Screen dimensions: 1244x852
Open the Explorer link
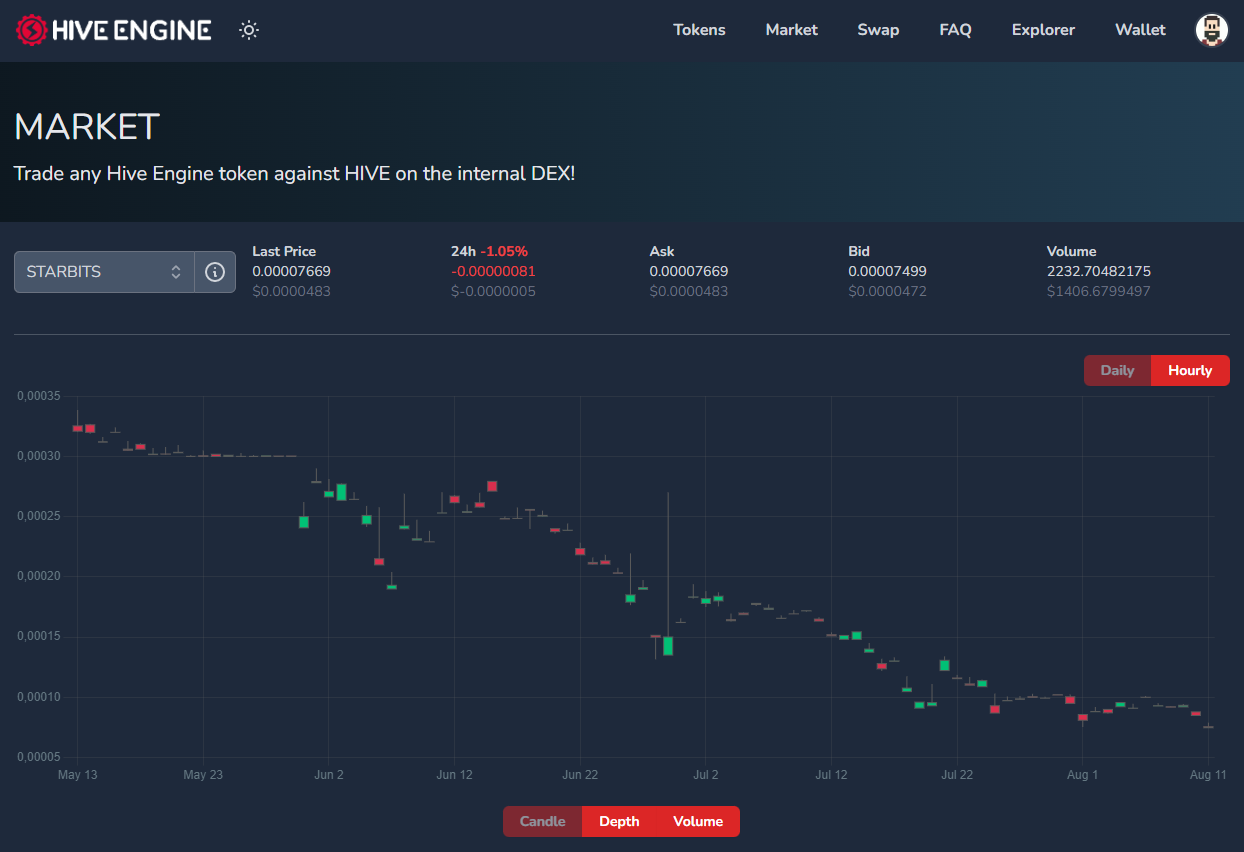tap(1043, 30)
